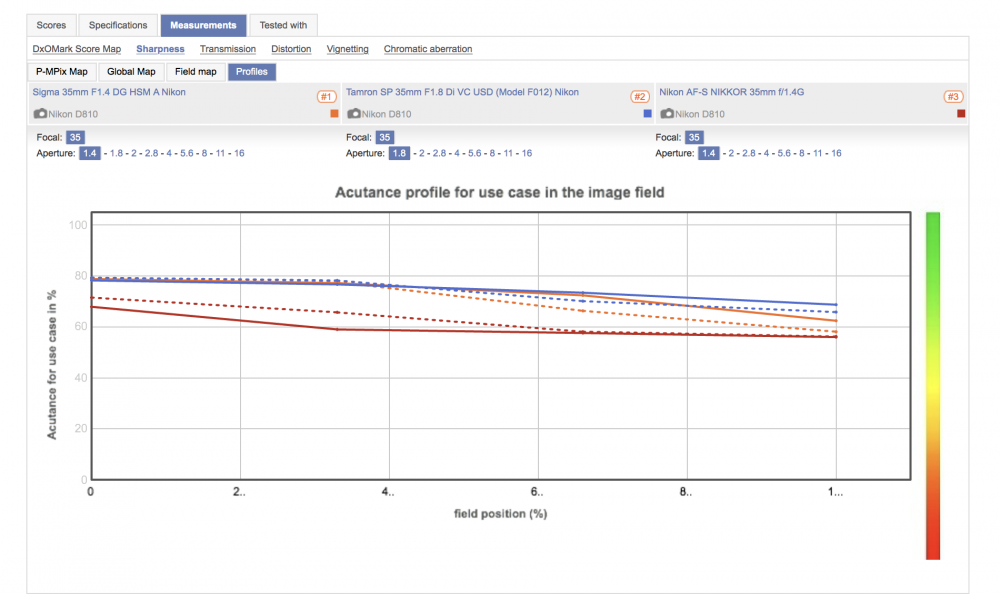The width and height of the screenshot is (1000, 594).
Task: Open Nikon AF-S NIKKOR 35mm f/1.4G link
Action: tap(732, 92)
